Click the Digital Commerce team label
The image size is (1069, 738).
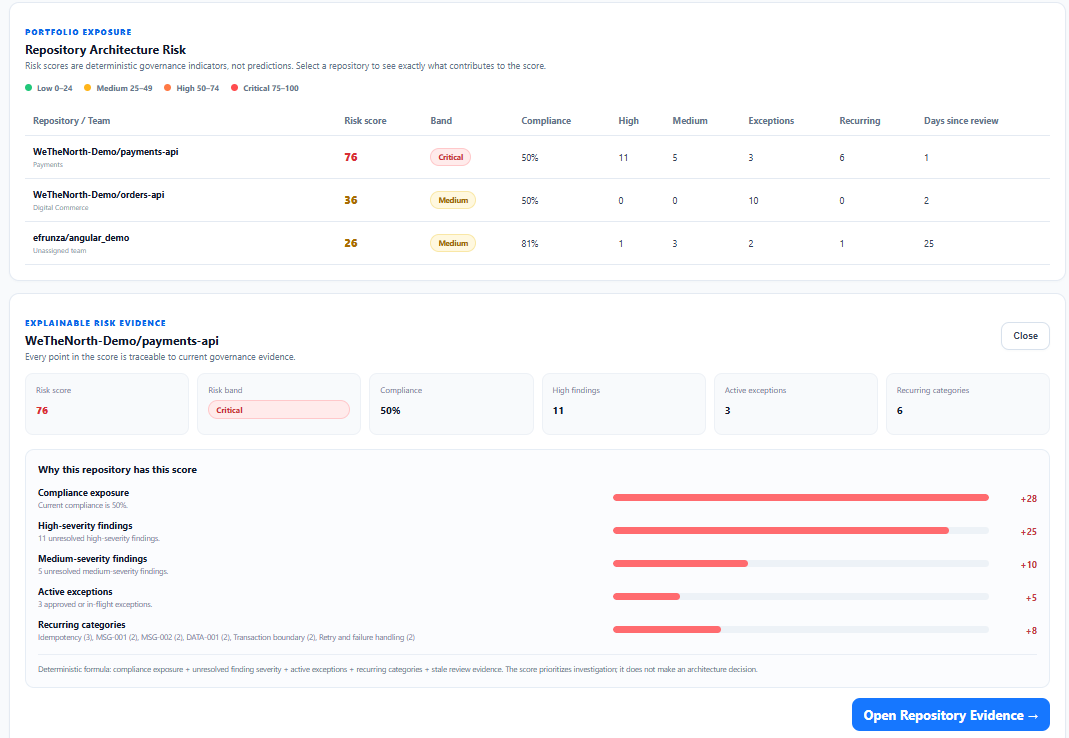[61, 207]
